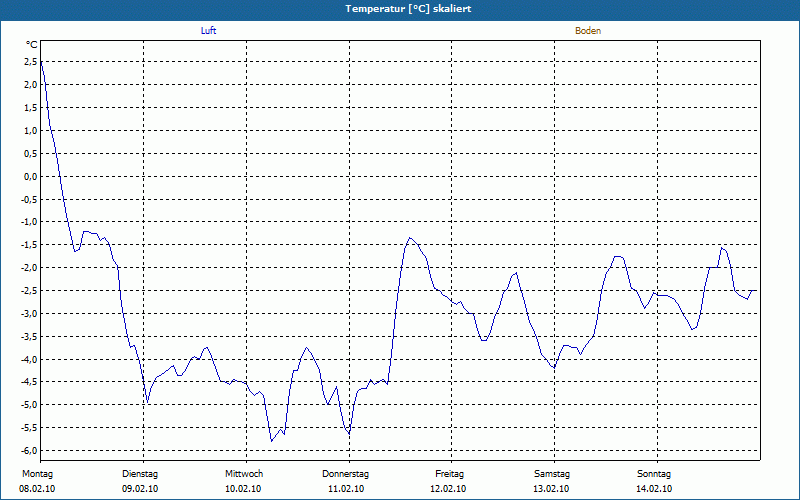Click the -0,5 y-axis value
800x500 pixels.
(x=29, y=199)
